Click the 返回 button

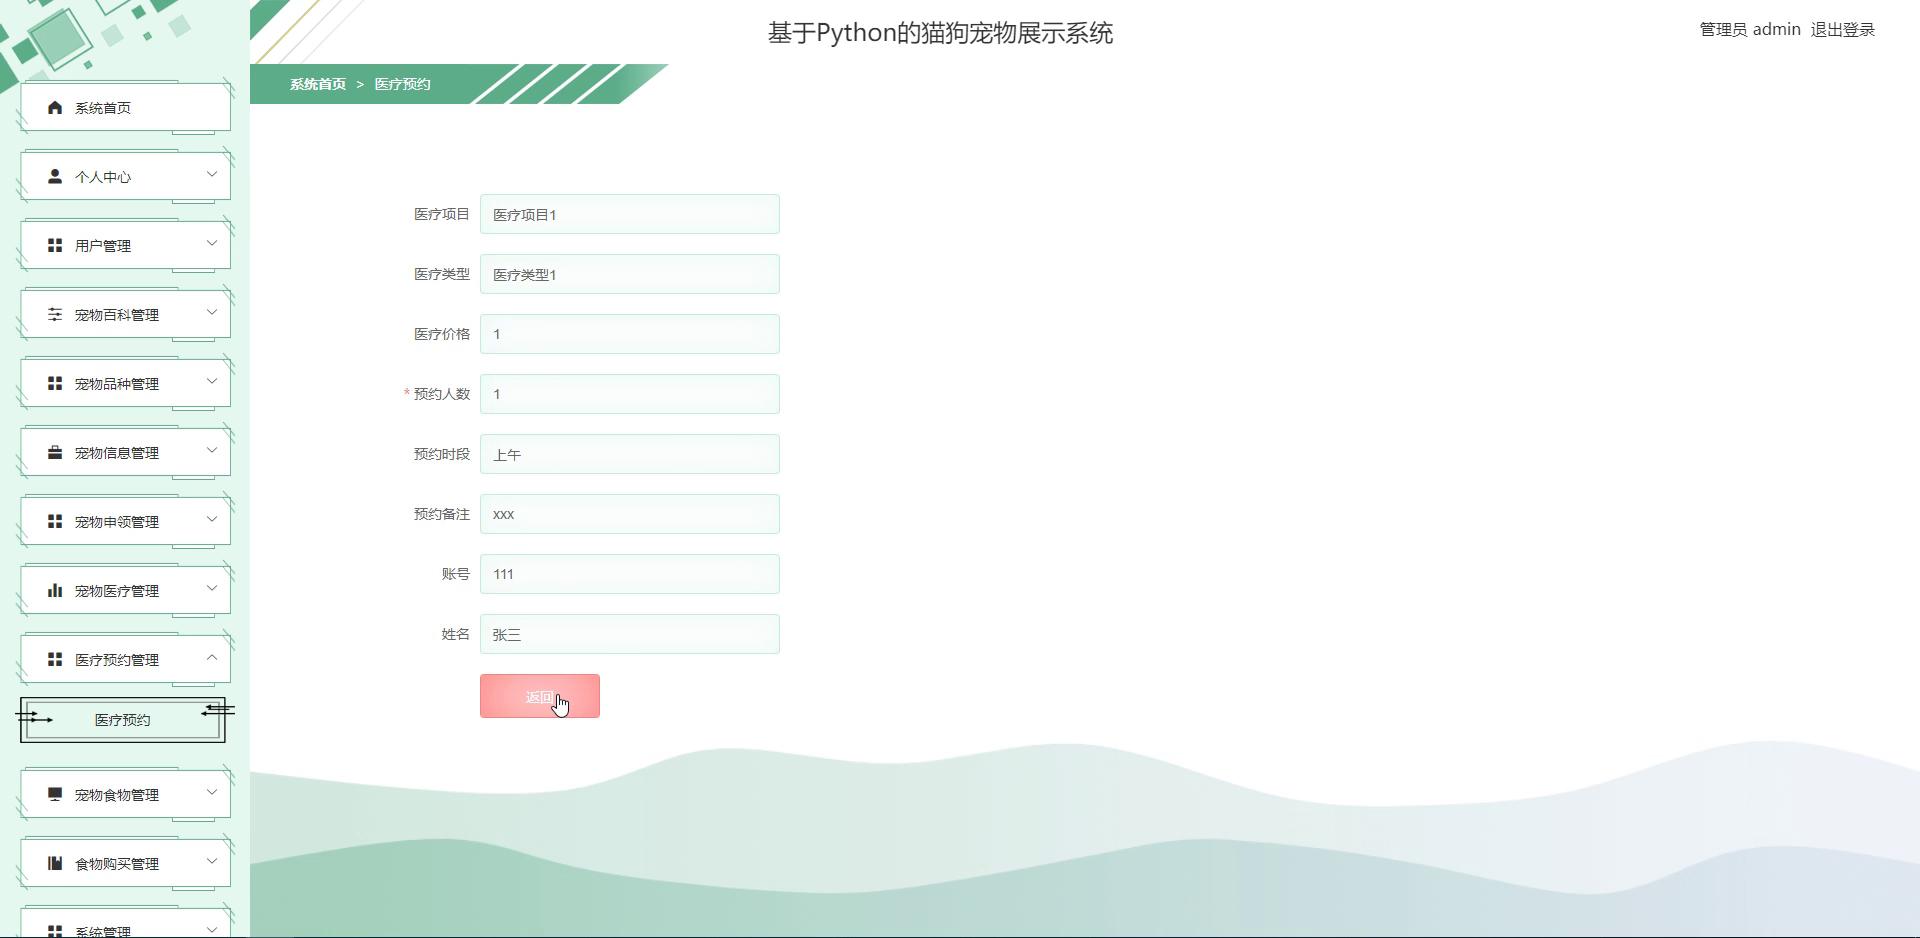[540, 696]
